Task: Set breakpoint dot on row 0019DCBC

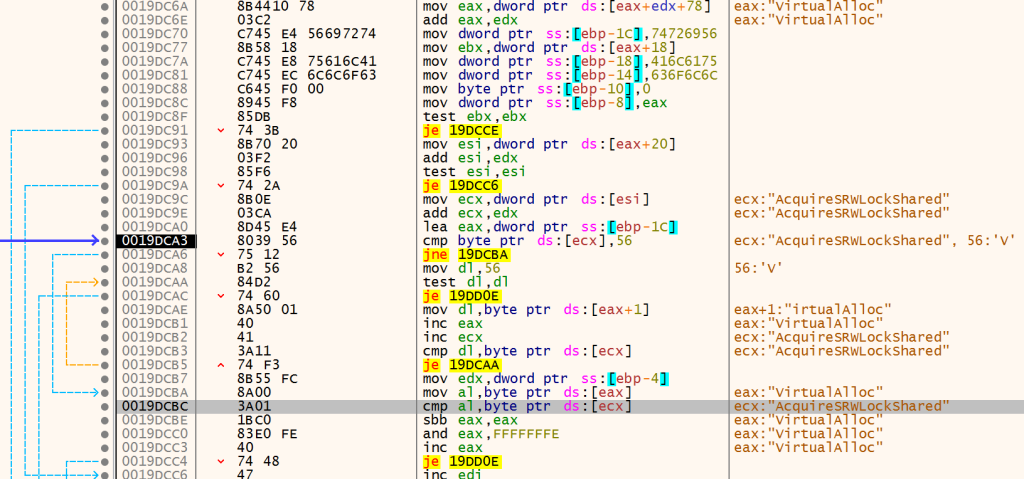Action: point(105,407)
